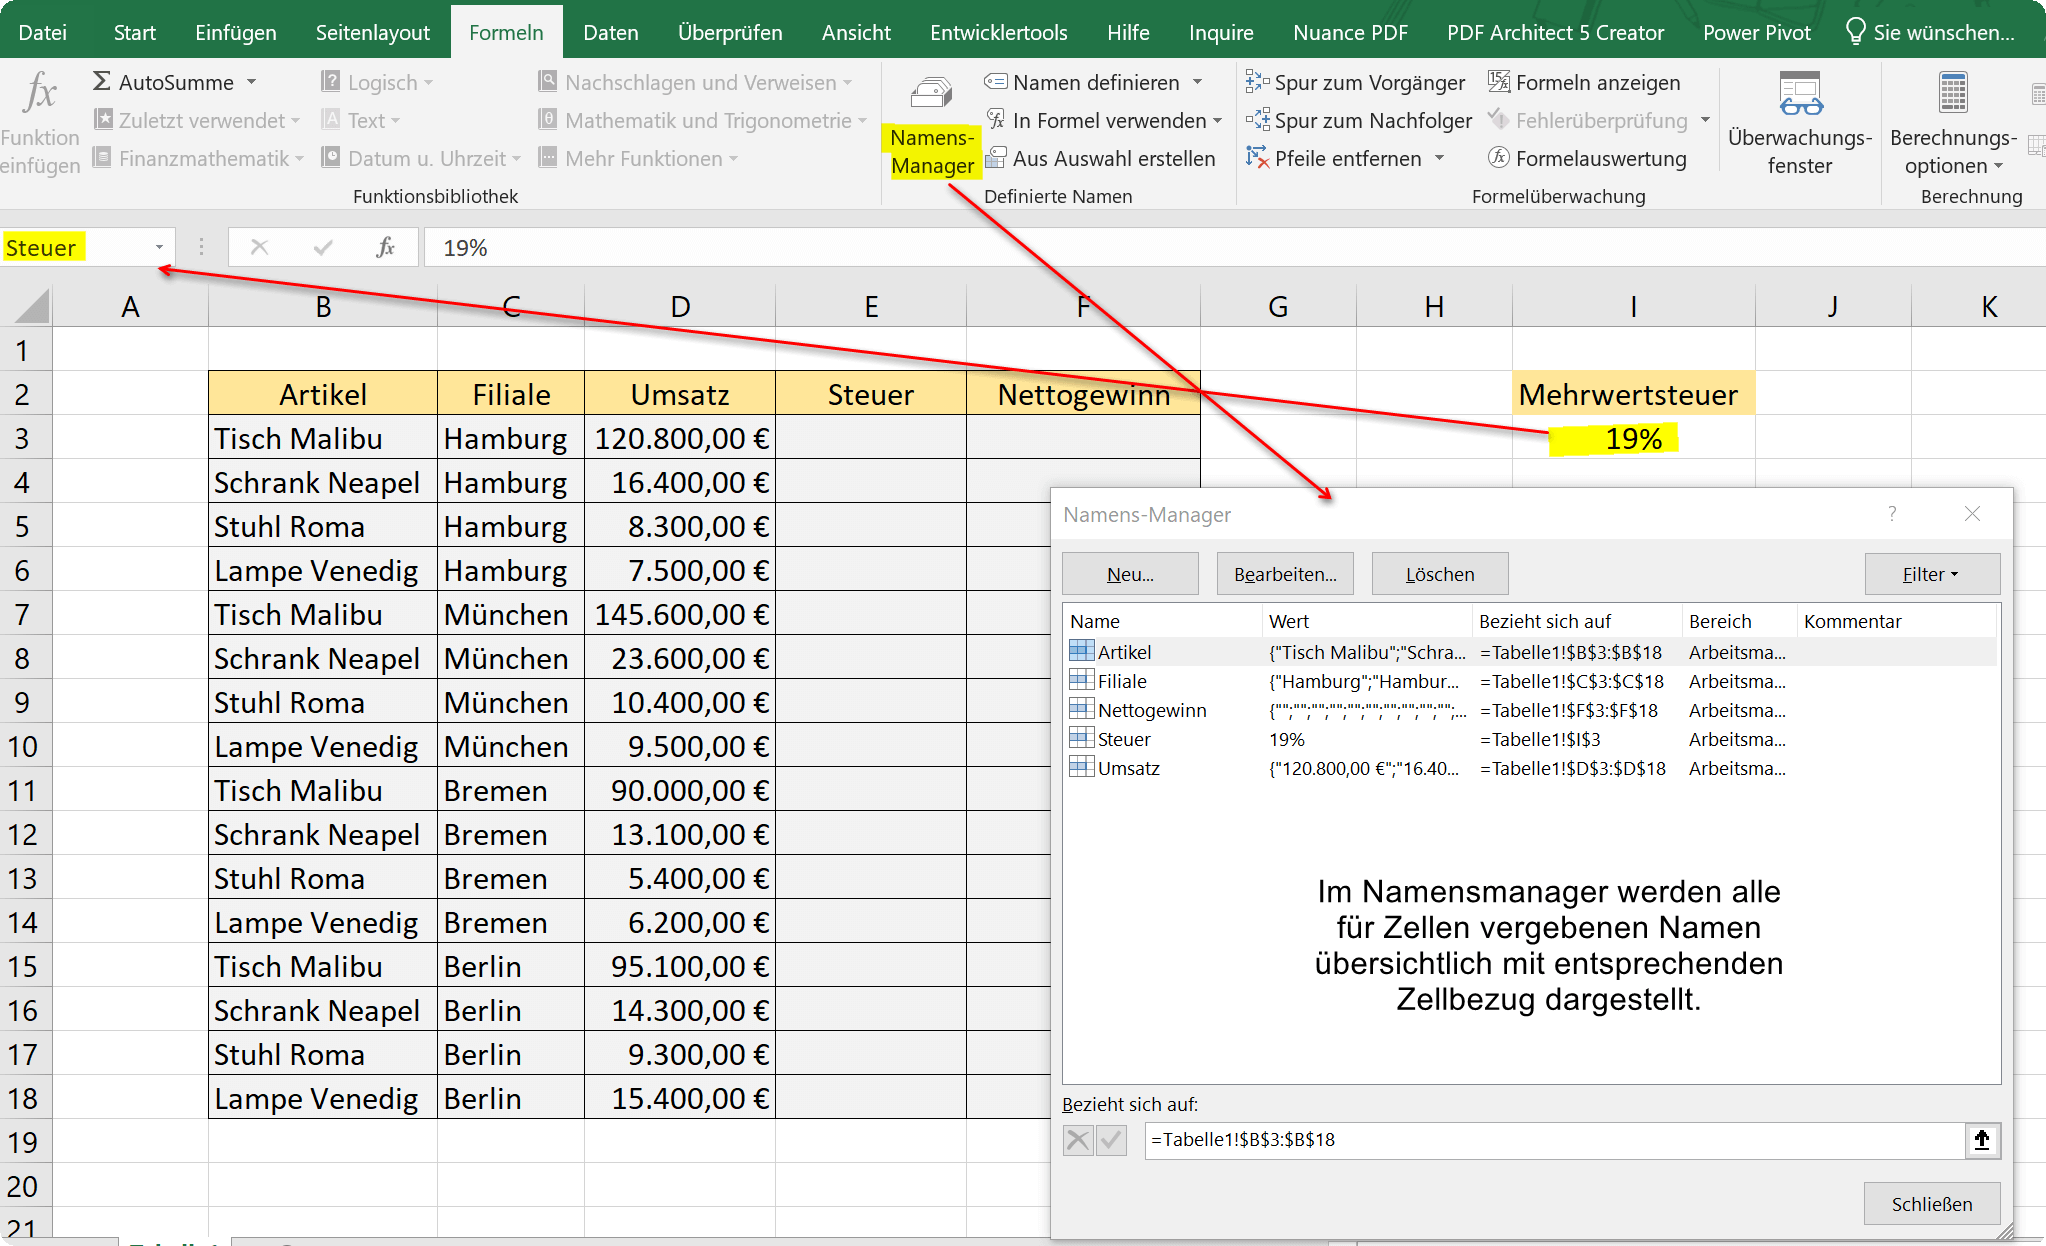Select the Nettogewinn row in Namens-Manager
This screenshot has height=1246, width=2046.
pyautogui.click(x=1530, y=710)
